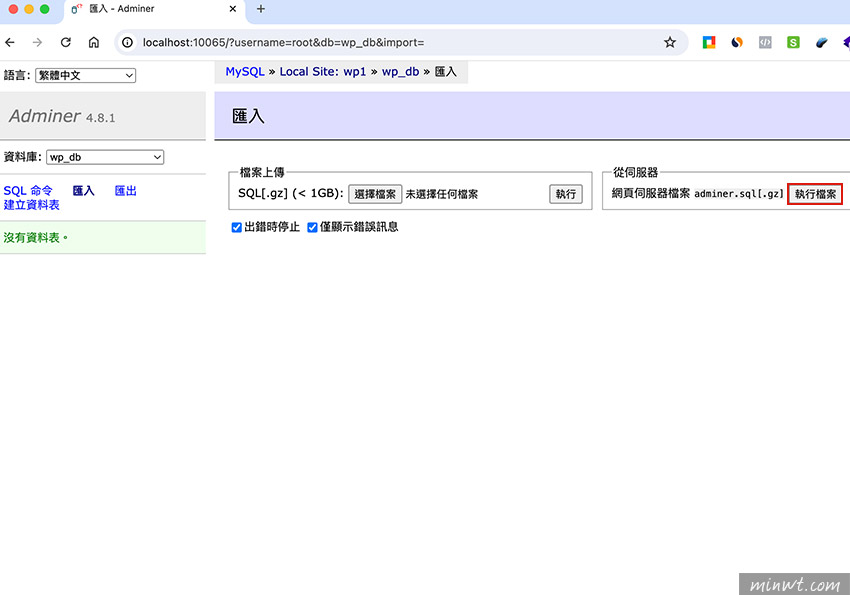Go back with the browser back arrow

tap(10, 42)
